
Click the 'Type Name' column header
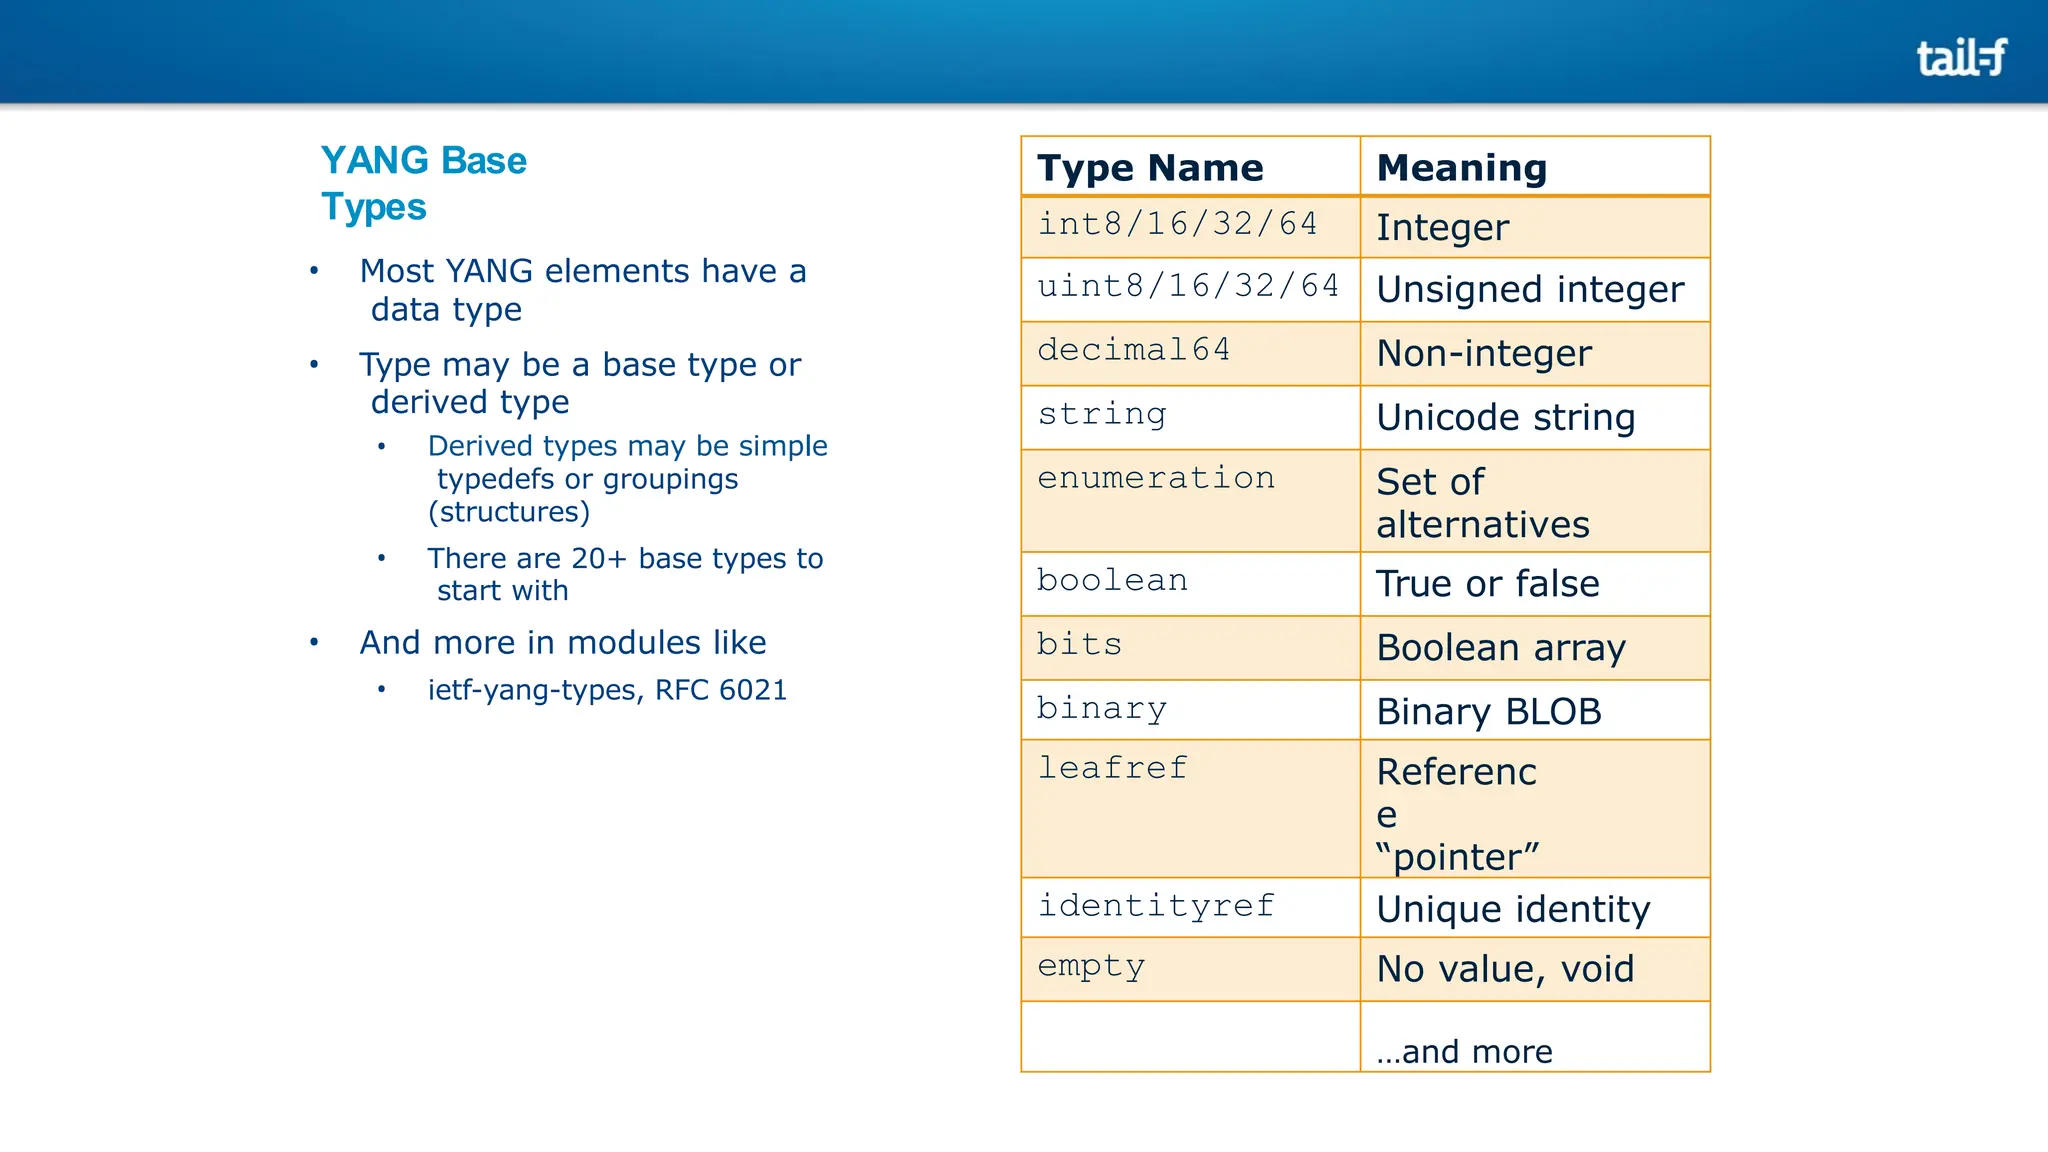pos(1190,167)
